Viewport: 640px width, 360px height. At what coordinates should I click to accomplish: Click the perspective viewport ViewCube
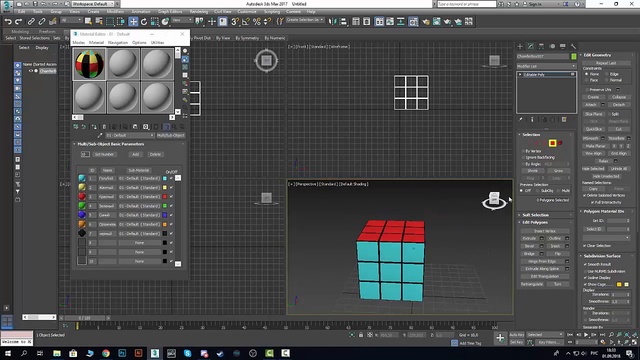[494, 200]
